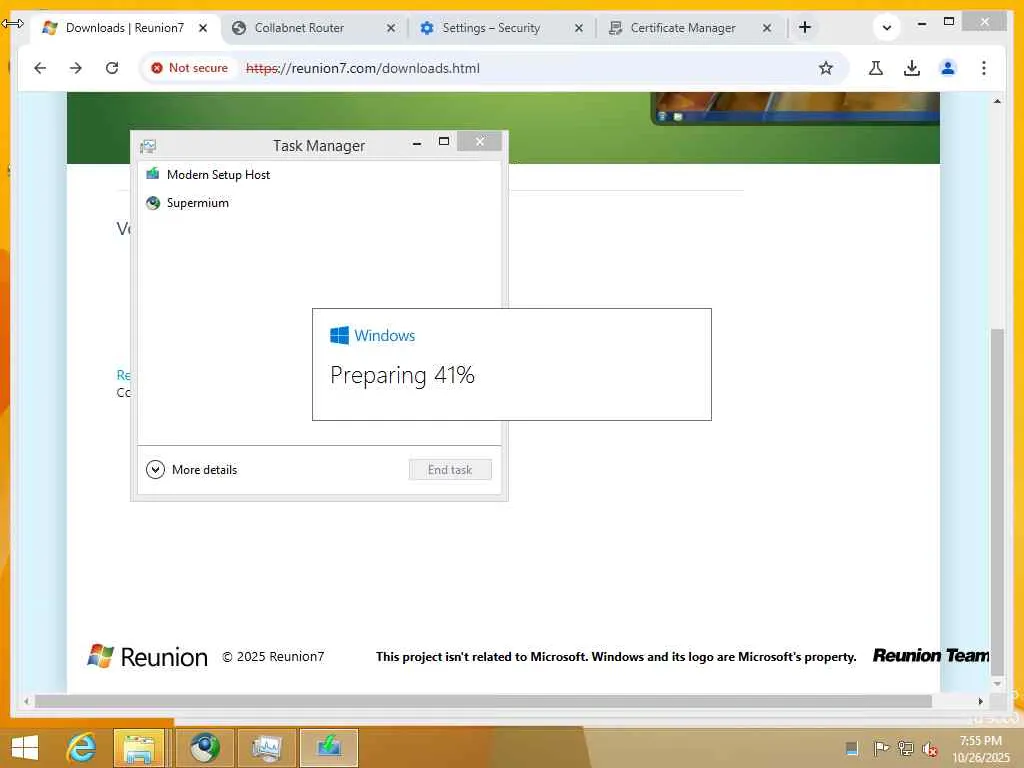Click the horizontal scroll left arrow
The height and width of the screenshot is (768, 1024).
tap(26, 701)
